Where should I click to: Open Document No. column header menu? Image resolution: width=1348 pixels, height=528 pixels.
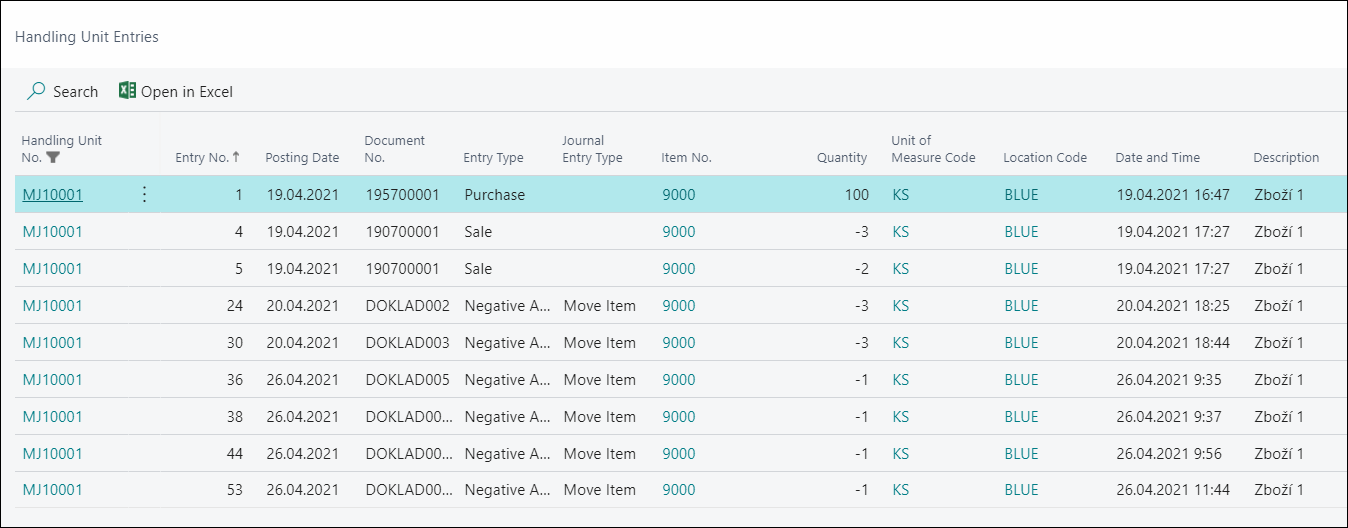(395, 149)
